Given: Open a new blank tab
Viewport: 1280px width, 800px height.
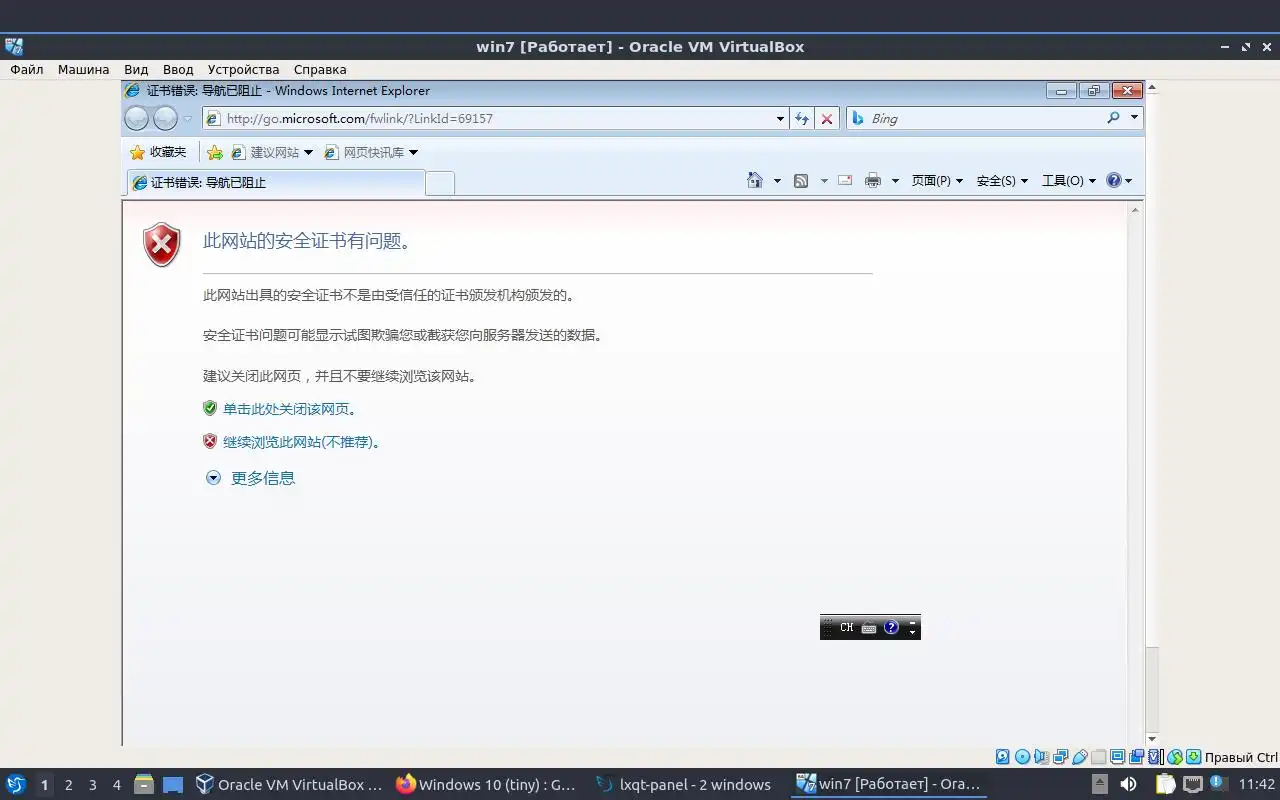Looking at the screenshot, I should click(440, 183).
